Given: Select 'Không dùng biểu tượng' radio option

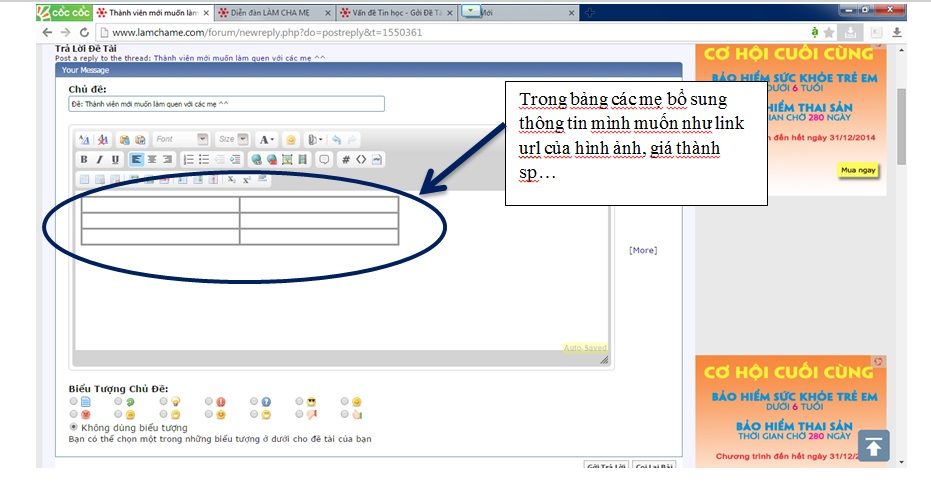Looking at the screenshot, I should click(74, 427).
